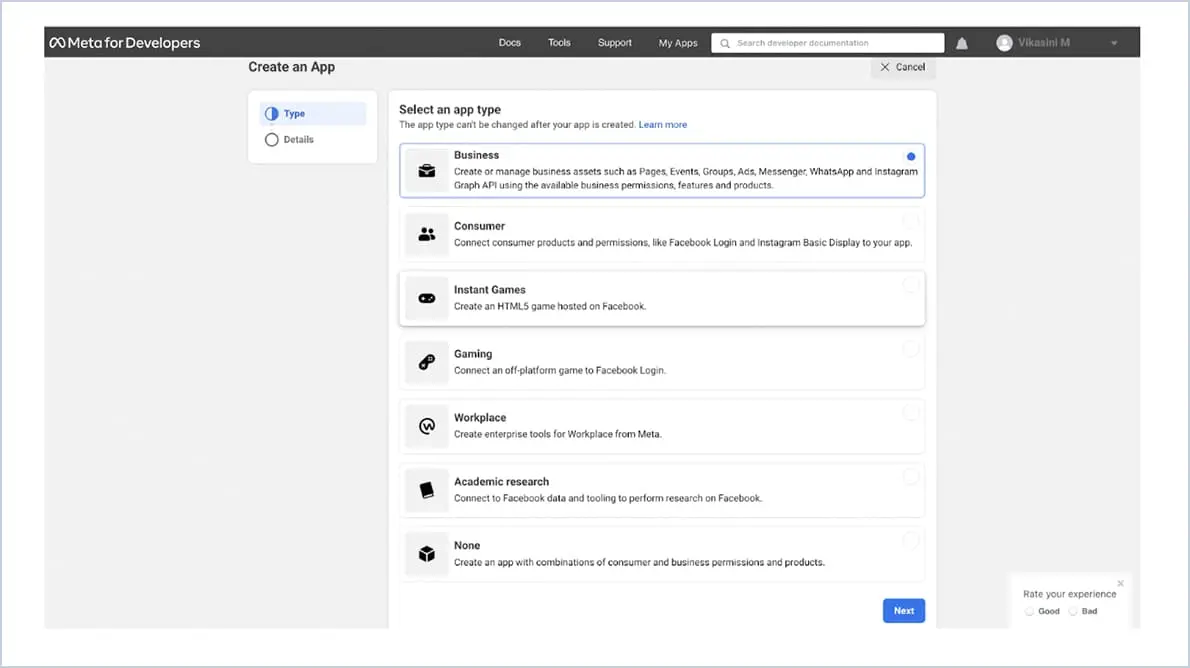Click 'Create an HTML5 game hosted on Facebook' text
Screen dimensions: 1190x668
[x=550, y=307]
